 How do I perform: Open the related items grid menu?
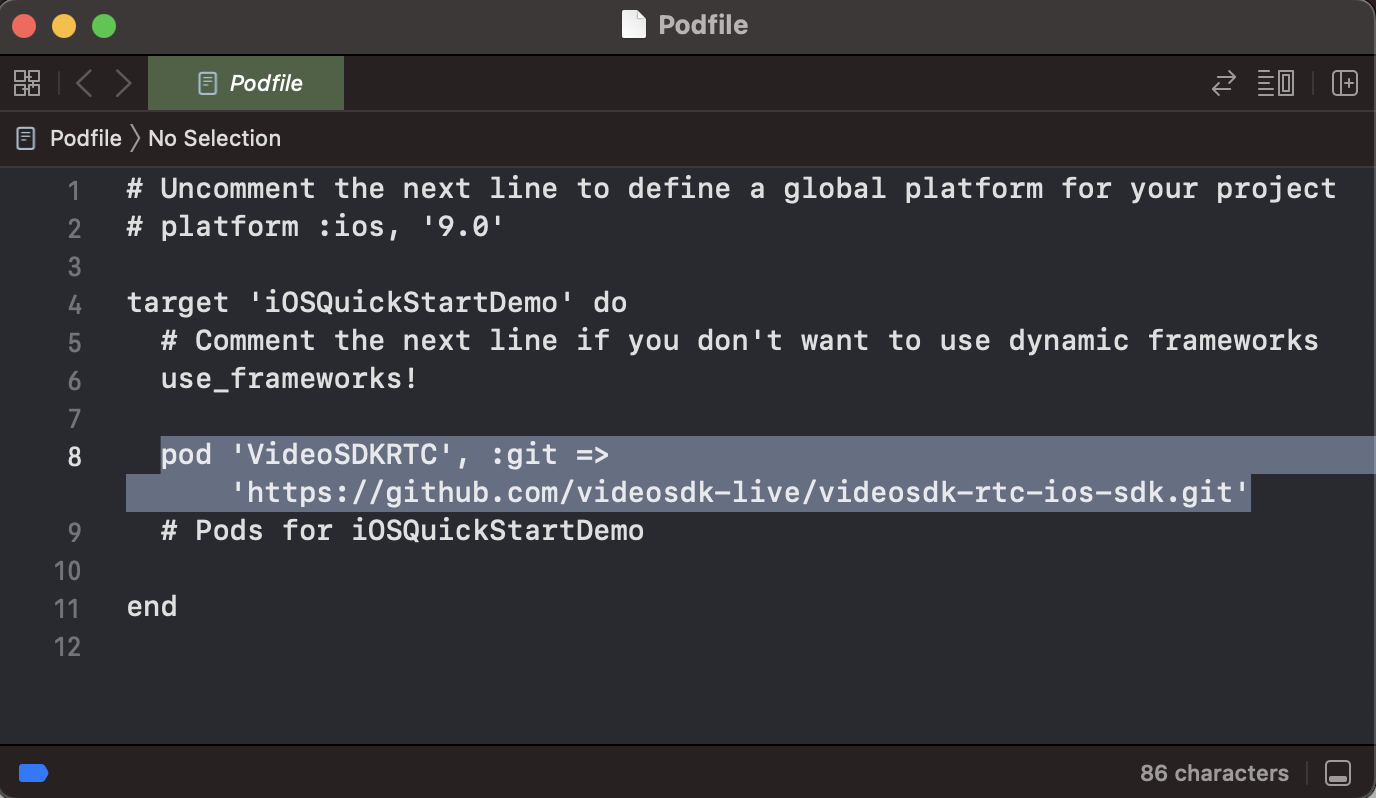pyautogui.click(x=27, y=83)
